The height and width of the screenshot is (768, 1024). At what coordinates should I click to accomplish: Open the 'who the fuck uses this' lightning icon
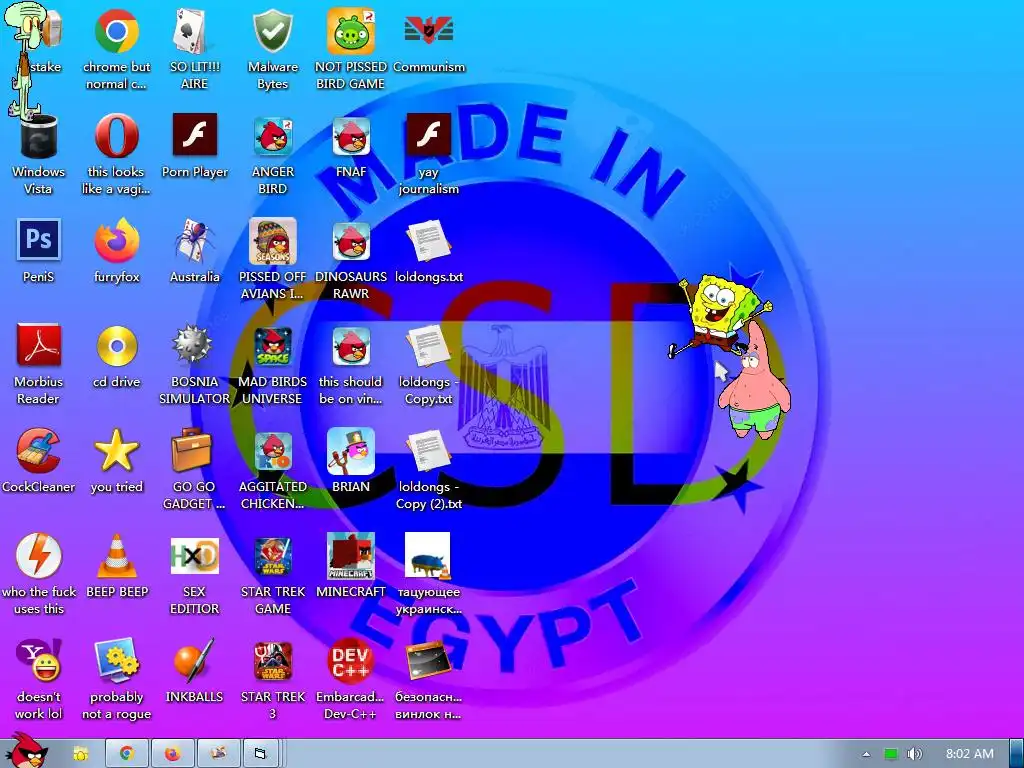point(39,556)
